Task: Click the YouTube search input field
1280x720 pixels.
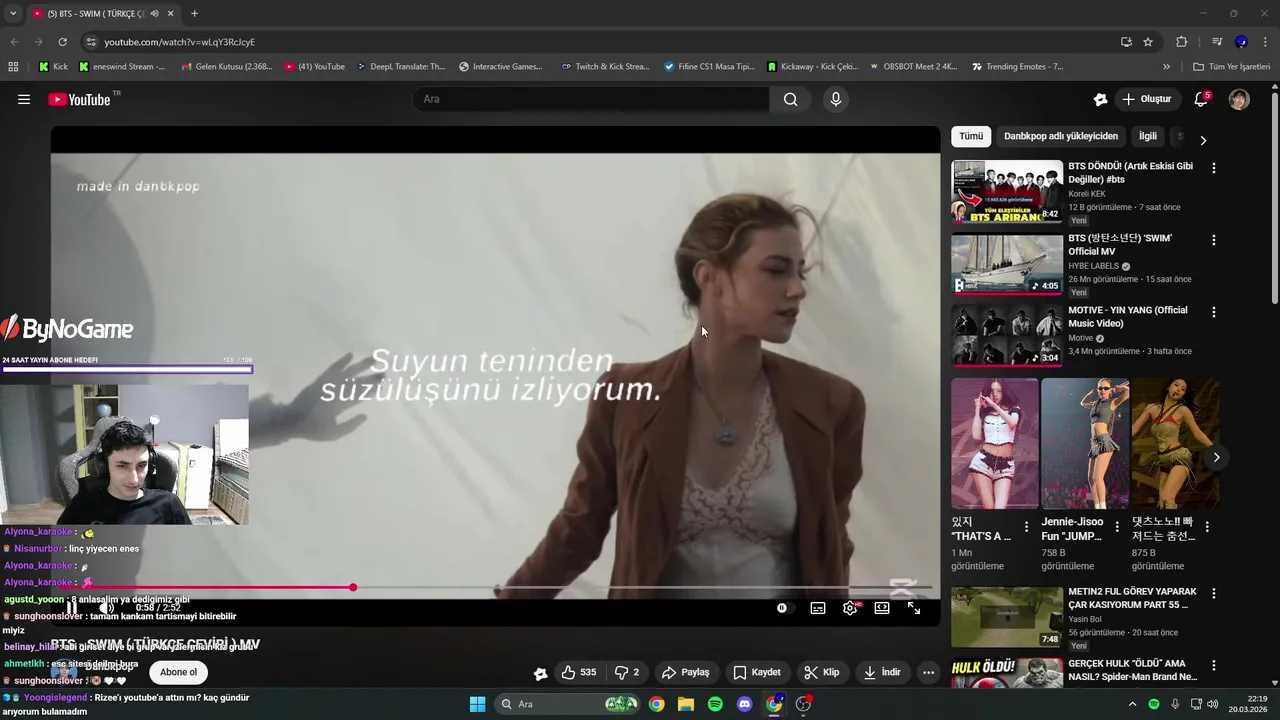Action: [x=591, y=99]
